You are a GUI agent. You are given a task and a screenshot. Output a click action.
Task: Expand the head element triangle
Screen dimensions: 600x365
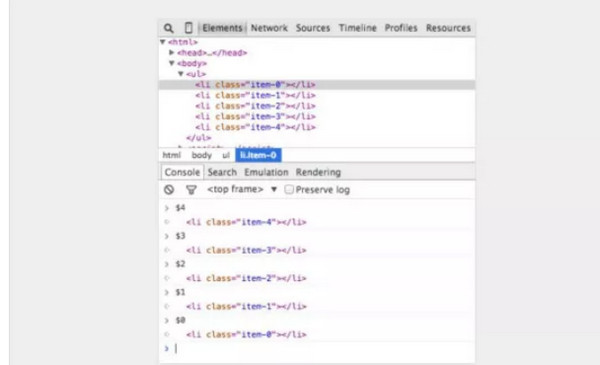tap(172, 52)
